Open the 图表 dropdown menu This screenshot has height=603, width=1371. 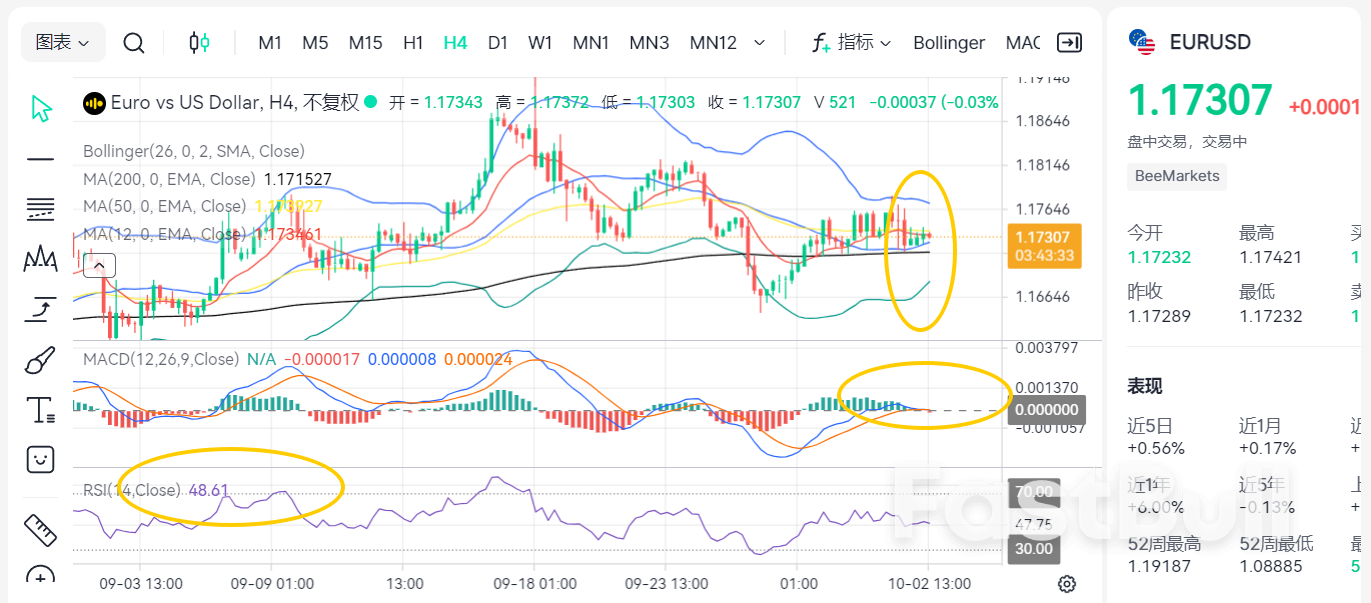[63, 43]
